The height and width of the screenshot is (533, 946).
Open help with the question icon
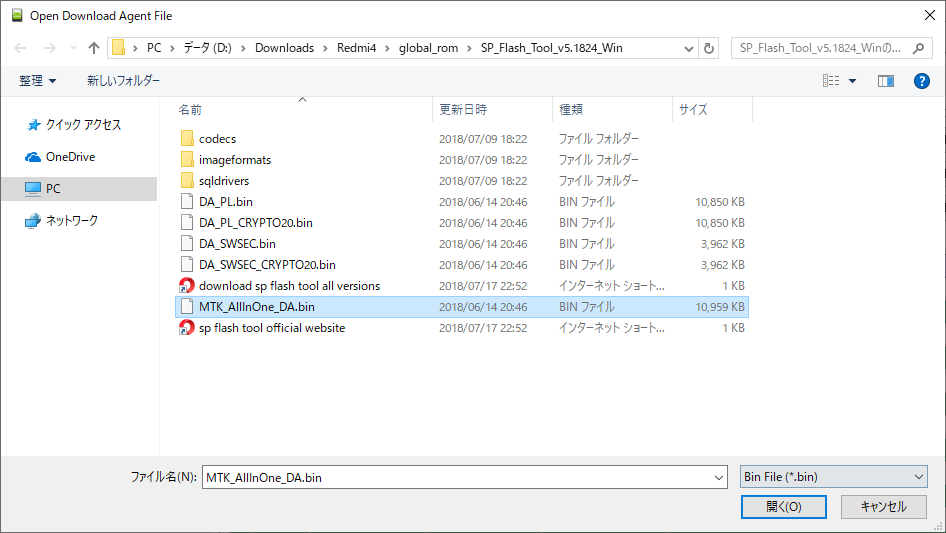922,81
